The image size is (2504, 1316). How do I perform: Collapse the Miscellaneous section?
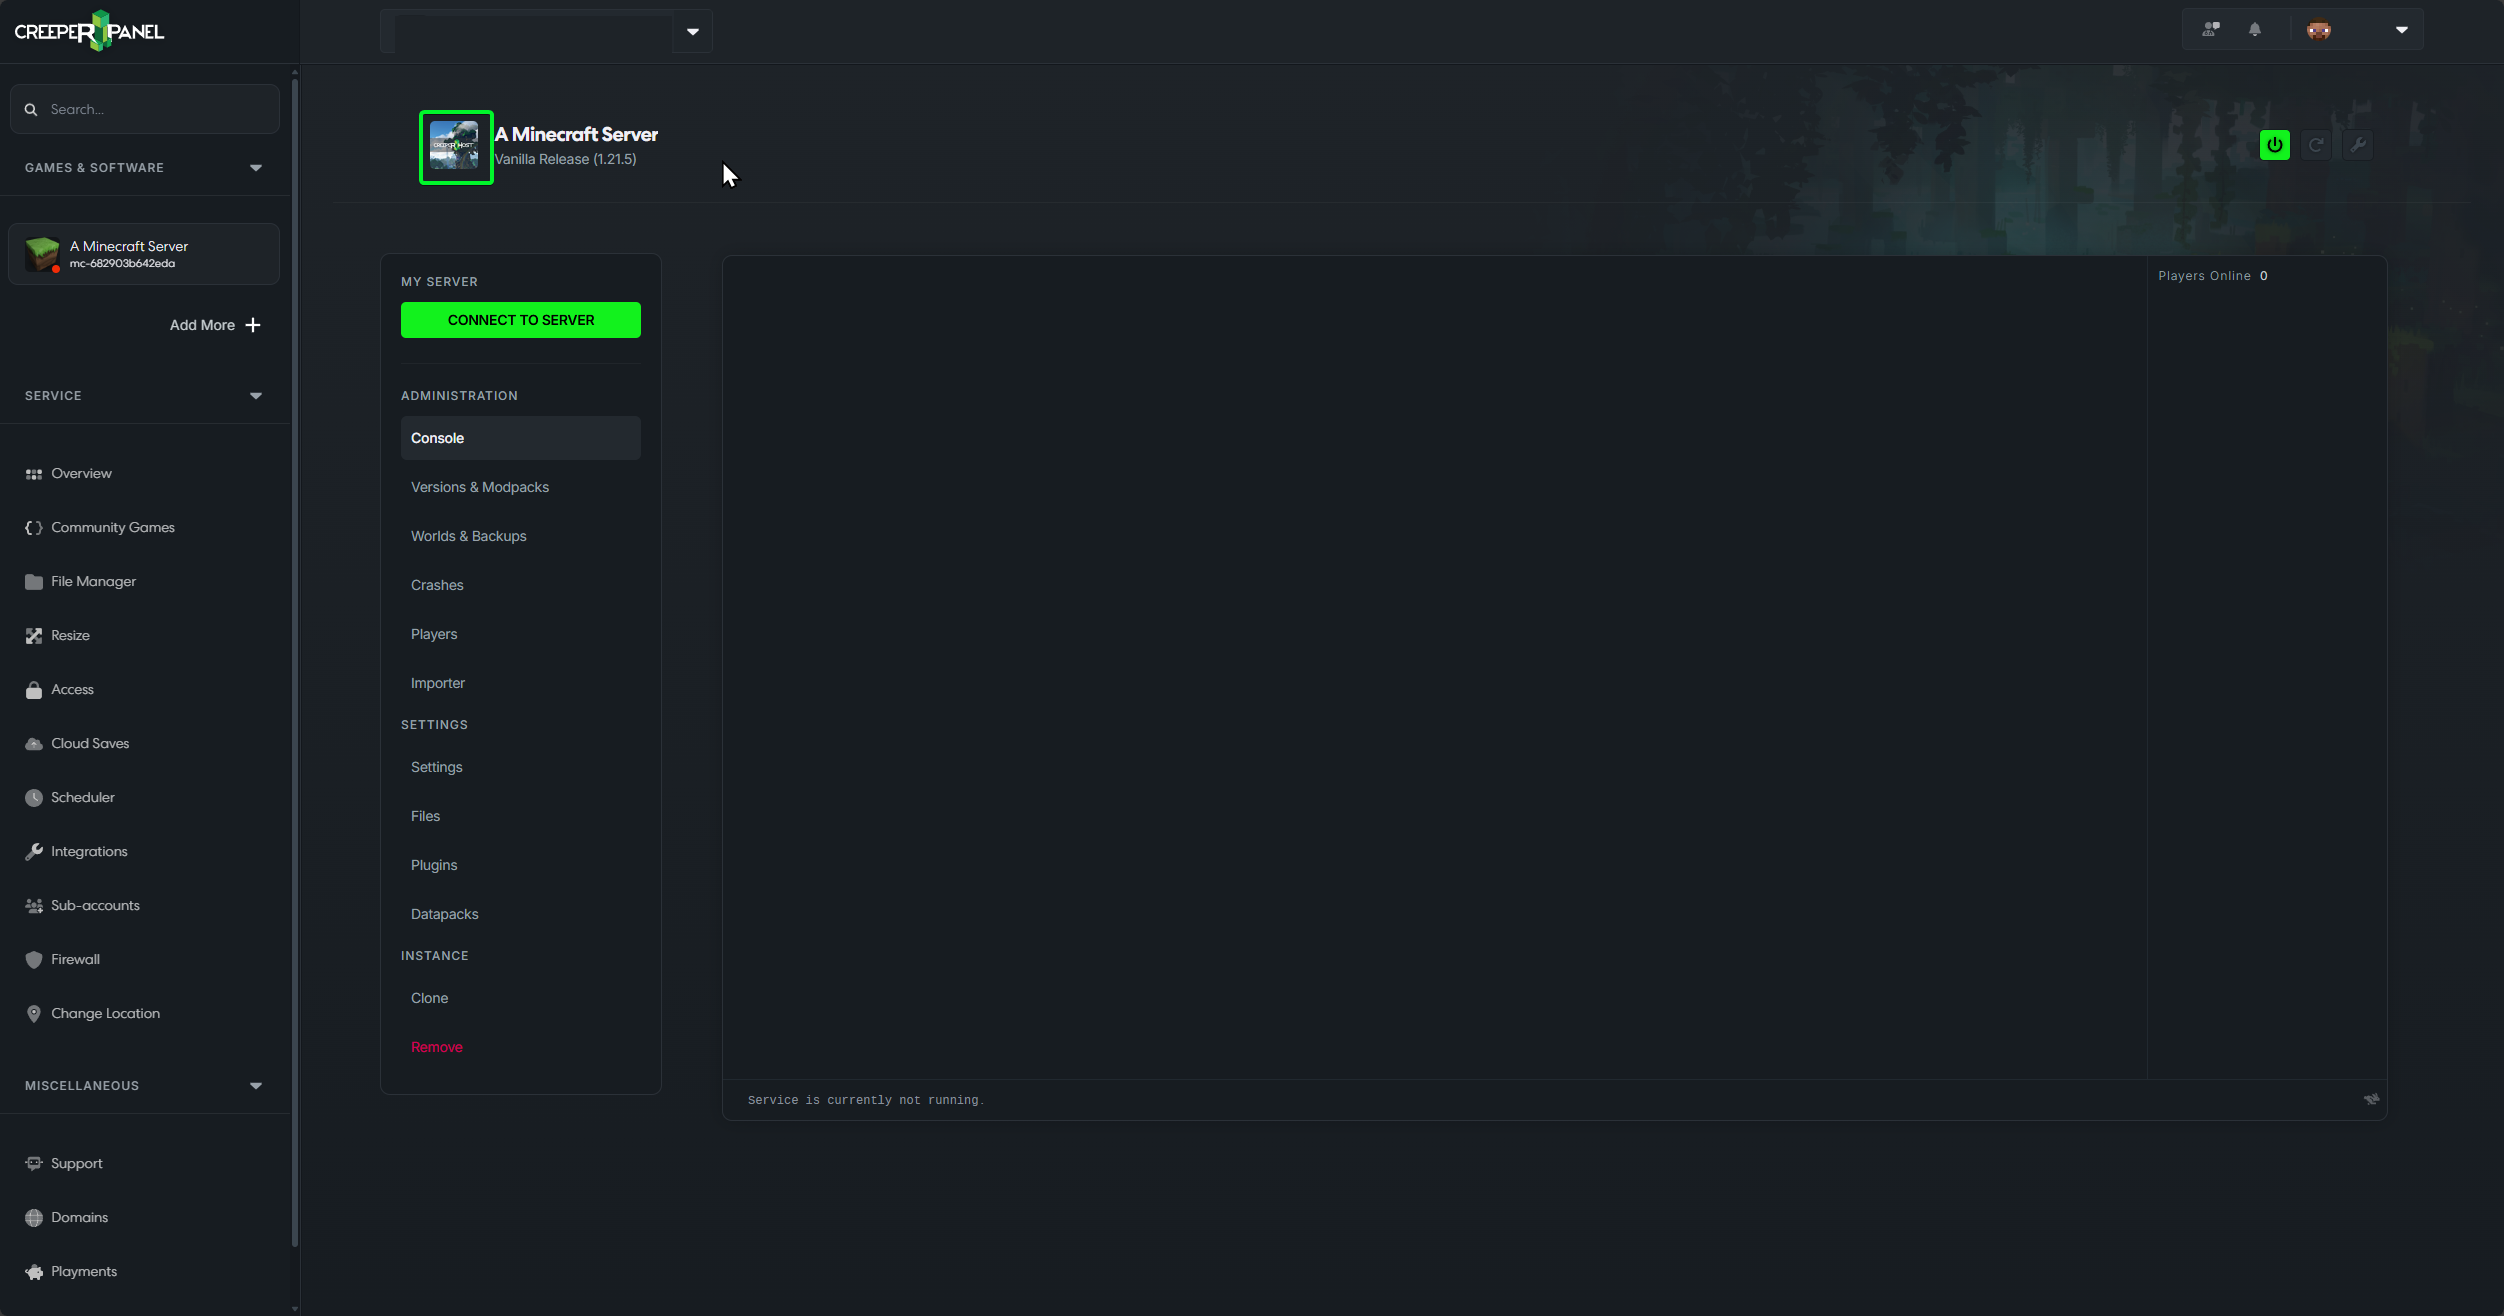click(256, 1086)
